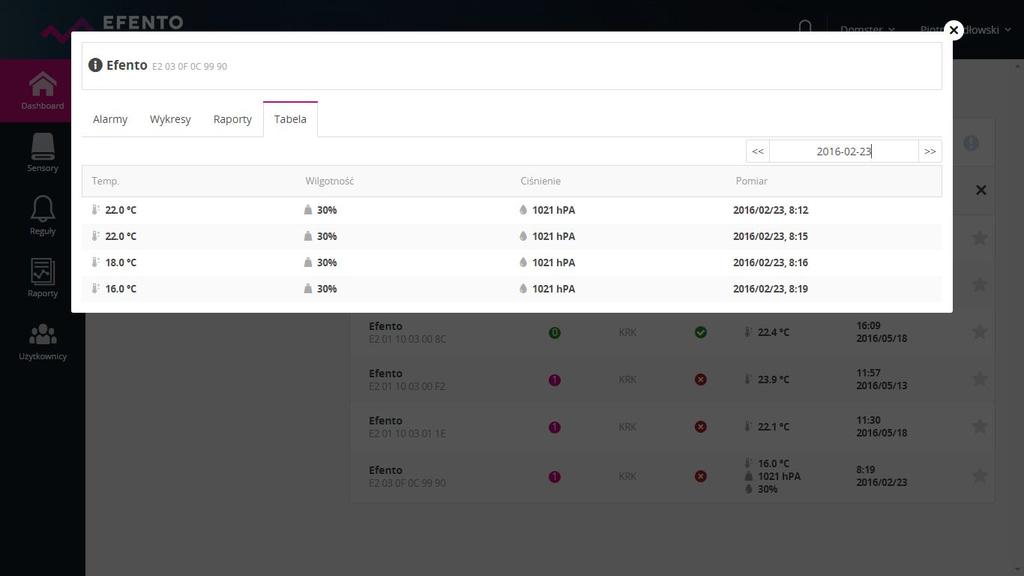Select the 22.4 °C reading in background list
Viewport: 1024px width, 576px height.
click(773, 332)
